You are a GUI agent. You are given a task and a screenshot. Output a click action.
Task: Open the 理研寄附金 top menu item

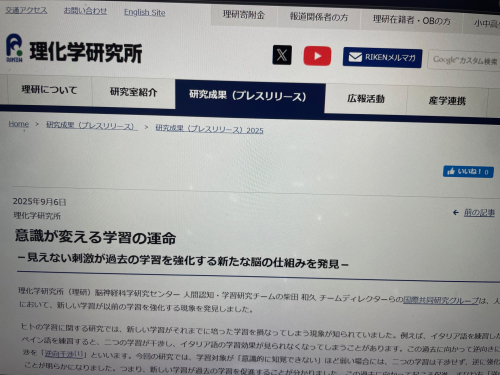(x=244, y=15)
